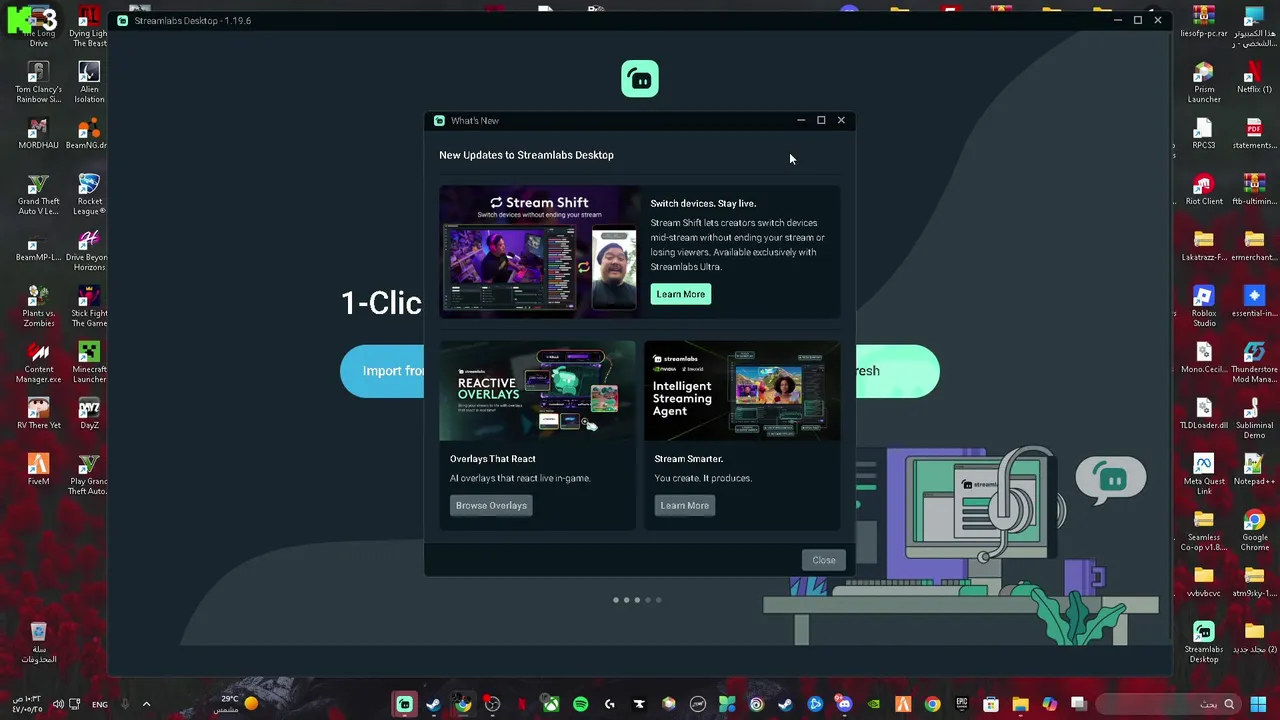Open the volume icon in system tray
The width and height of the screenshot is (1280, 720).
pyautogui.click(x=58, y=705)
